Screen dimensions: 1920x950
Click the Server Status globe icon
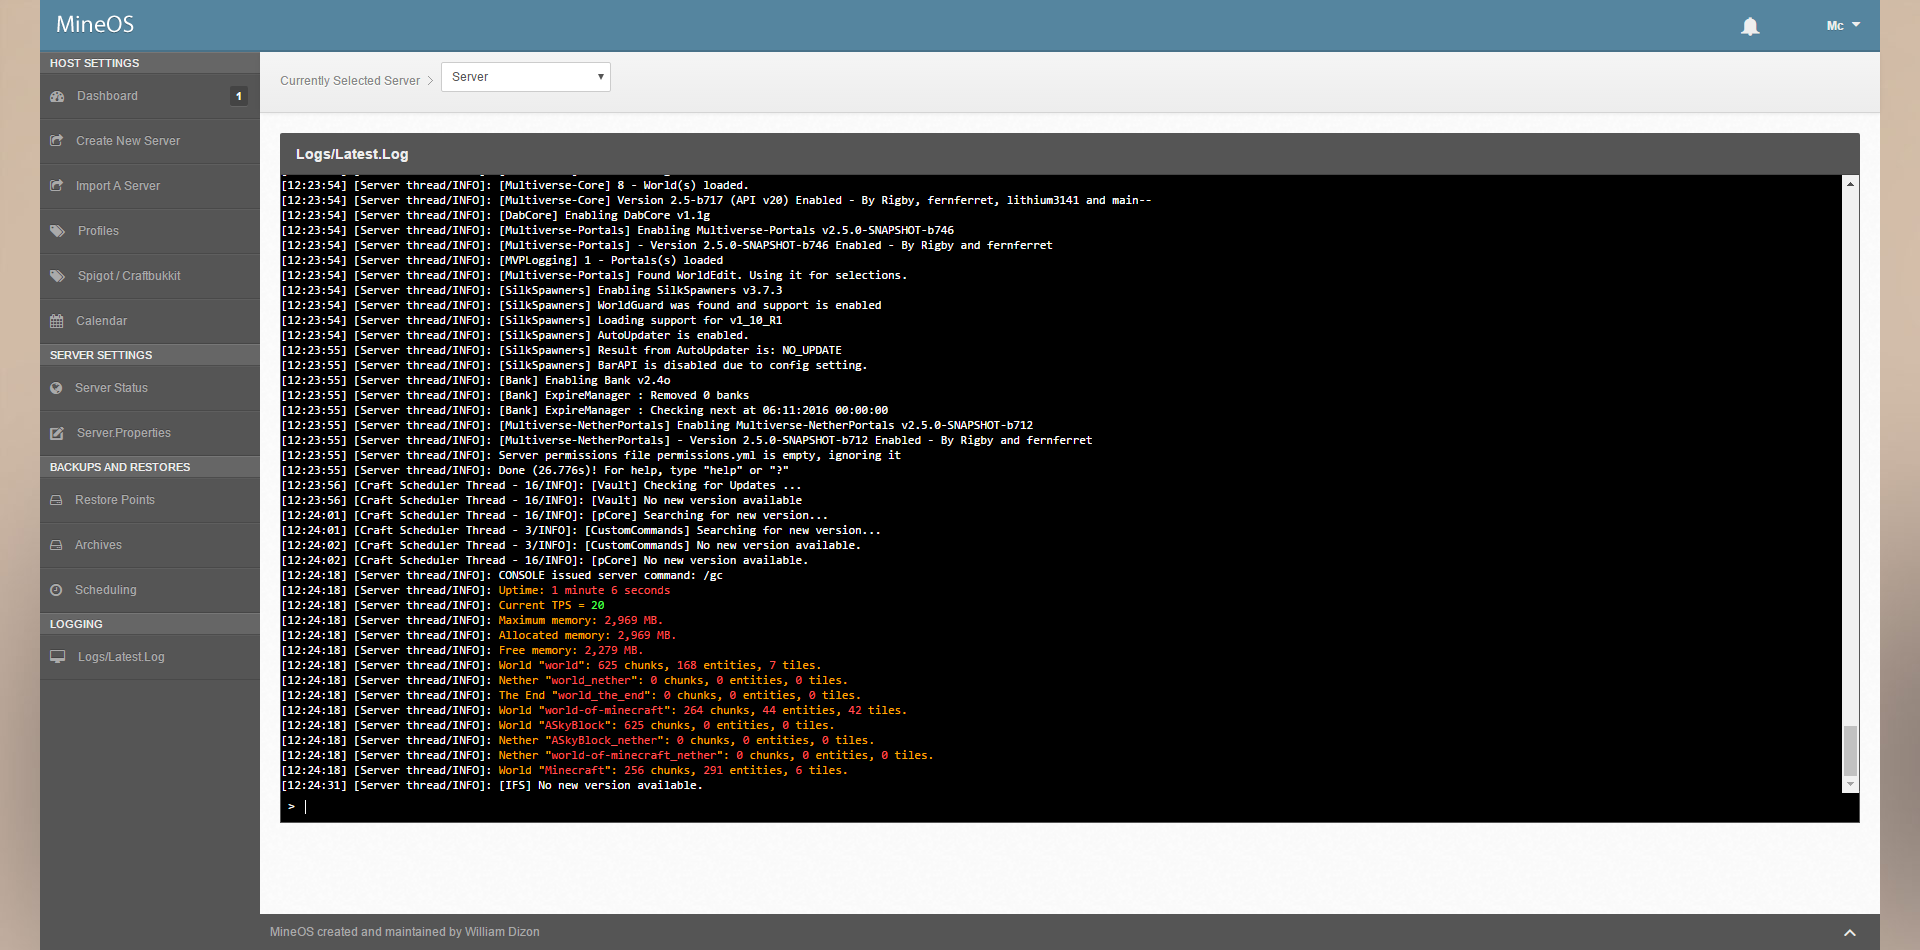coord(56,388)
